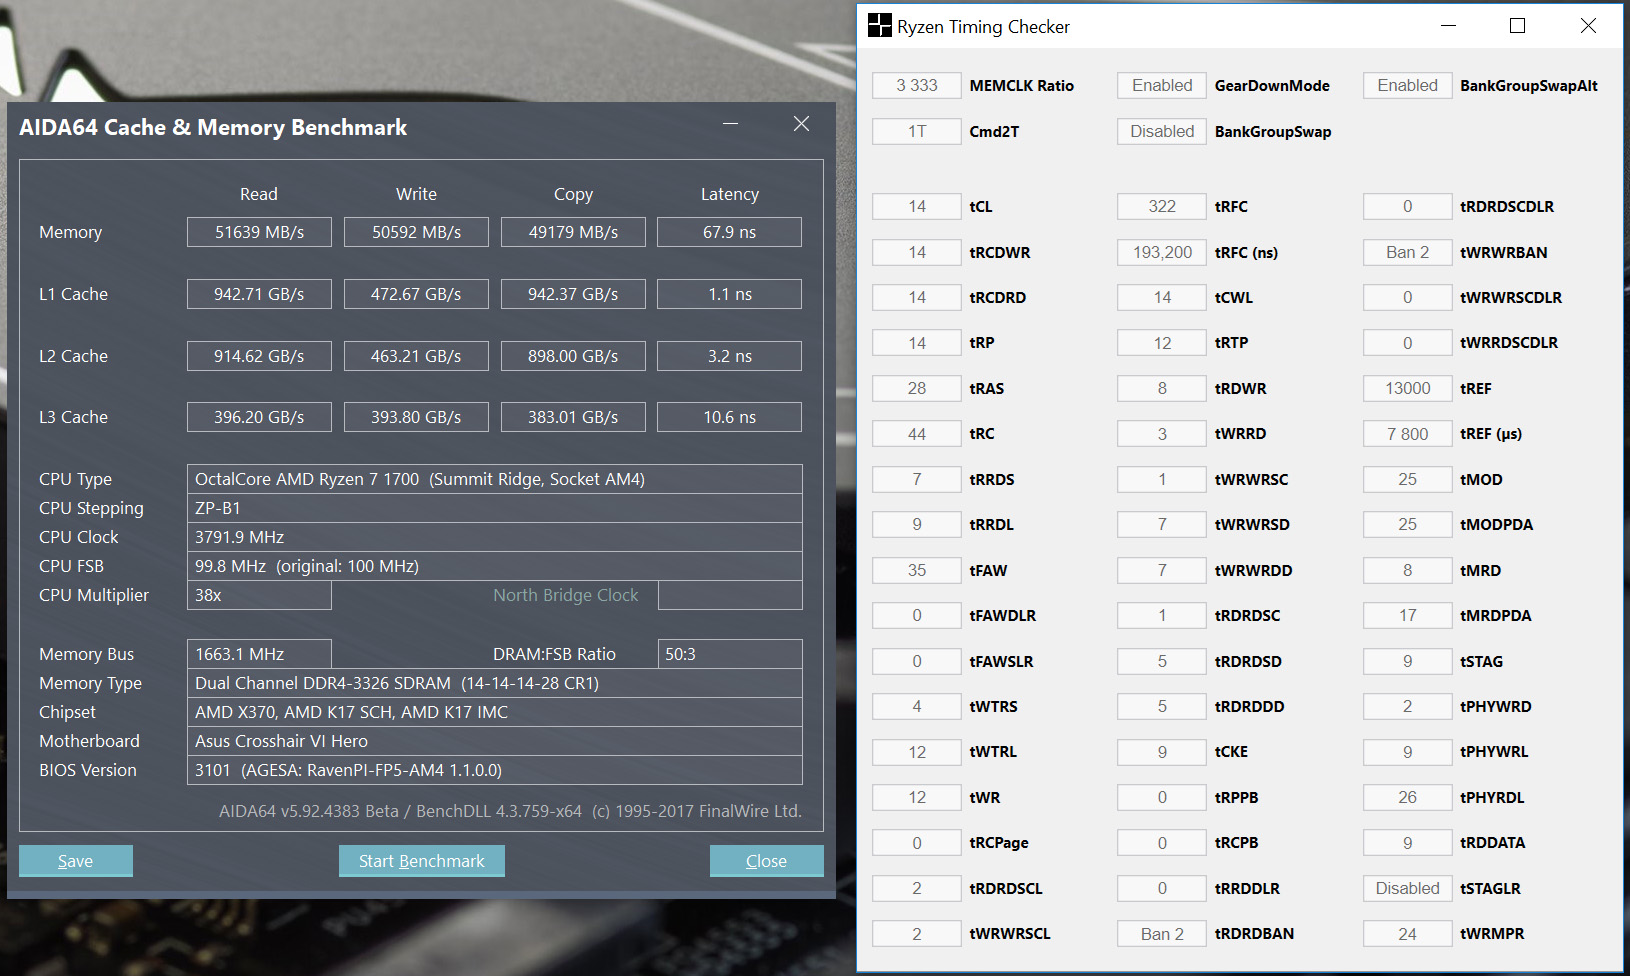This screenshot has height=976, width=1630.
Task: Select the L2 Cache Read value 914.62 GB/s
Action: tap(259, 356)
